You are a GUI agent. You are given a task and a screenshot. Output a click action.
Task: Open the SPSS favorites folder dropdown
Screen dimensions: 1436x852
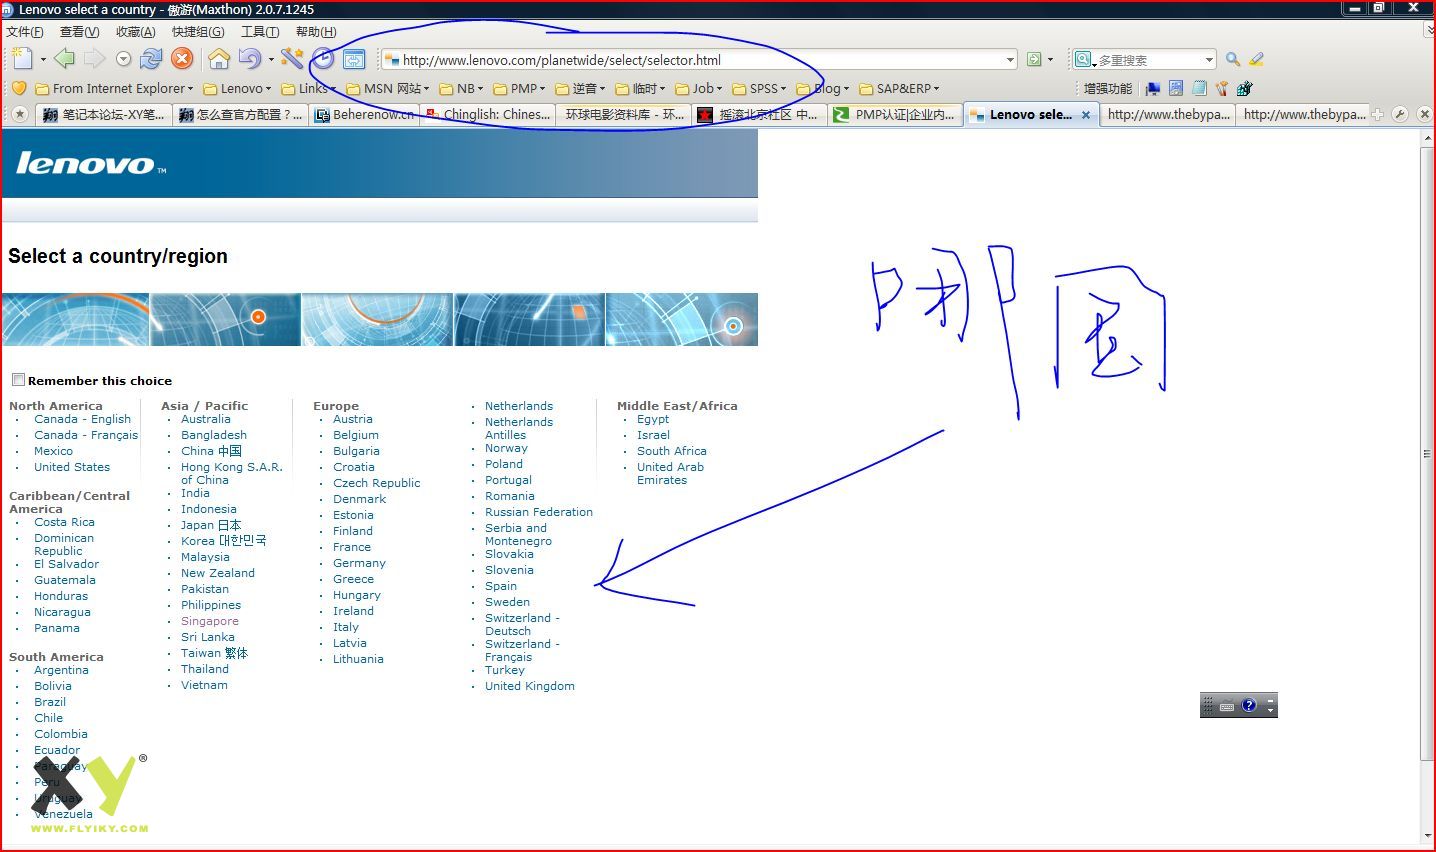(x=759, y=88)
